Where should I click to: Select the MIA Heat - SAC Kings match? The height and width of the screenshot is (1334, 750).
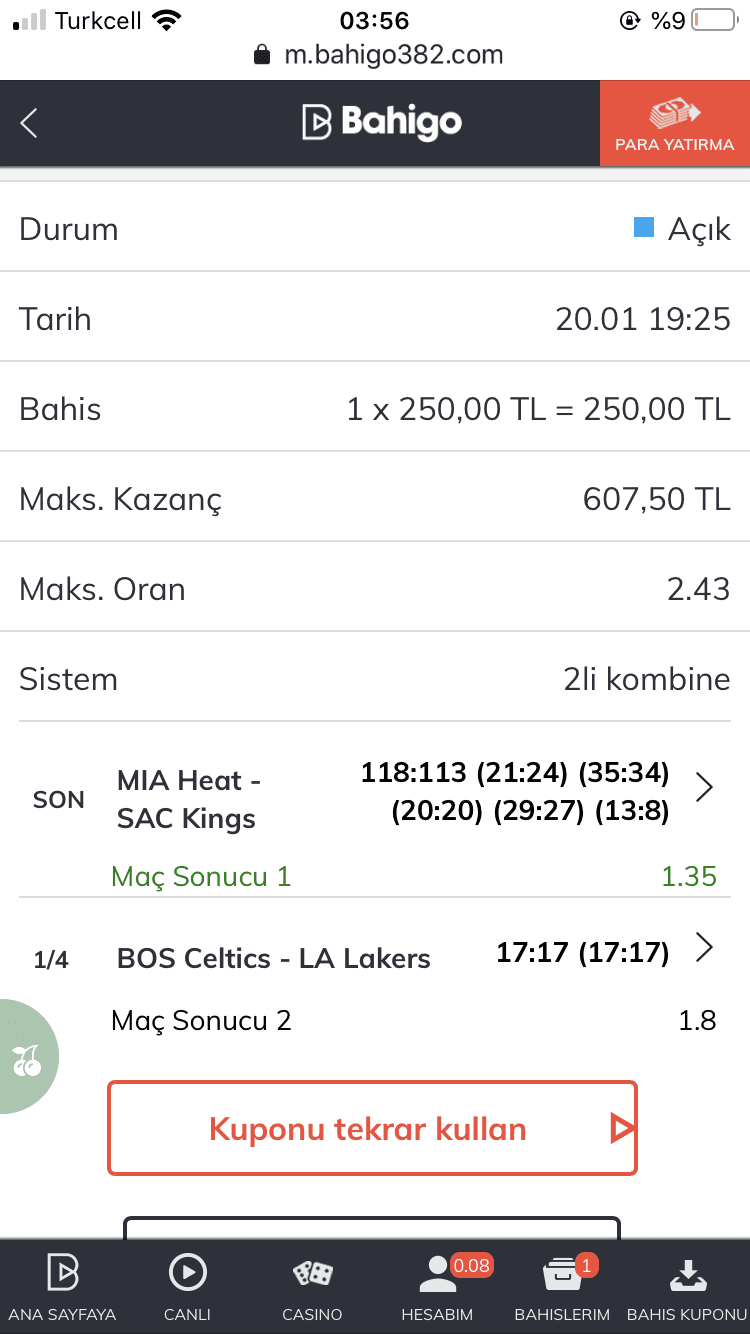click(x=186, y=799)
